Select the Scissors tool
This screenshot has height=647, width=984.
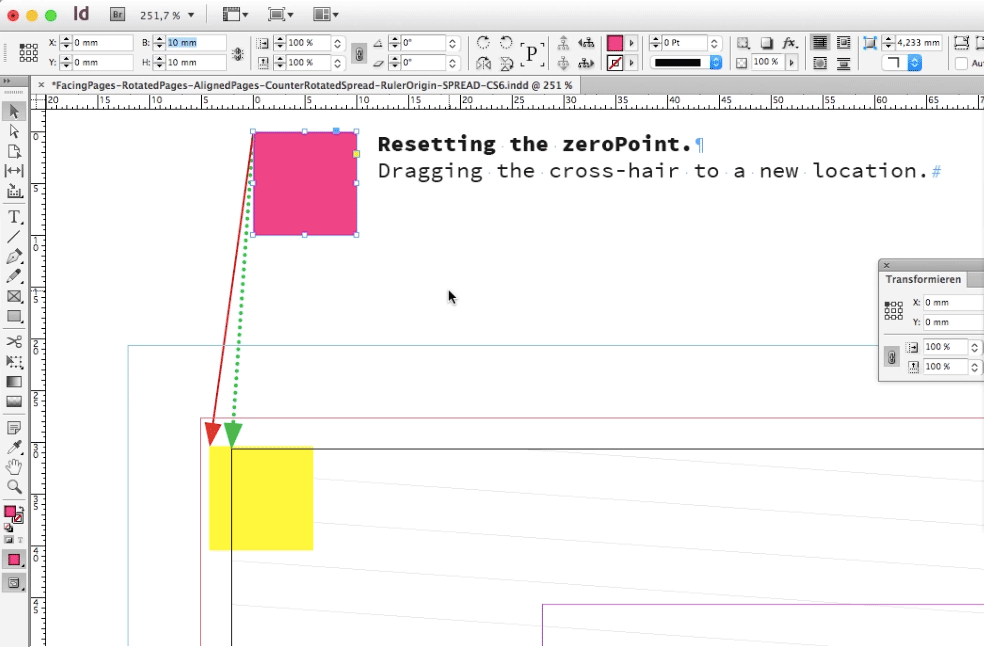coord(14,342)
